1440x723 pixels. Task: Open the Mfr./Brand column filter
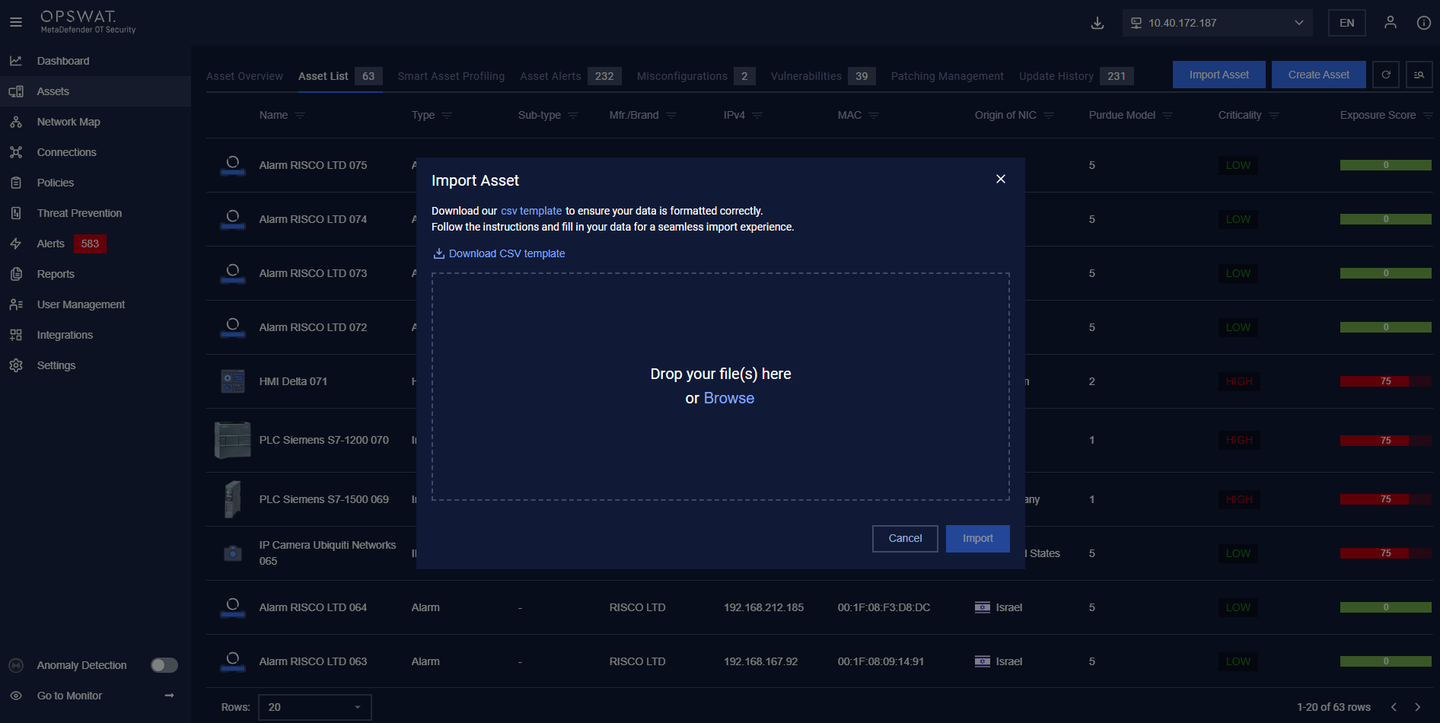[x=671, y=116]
